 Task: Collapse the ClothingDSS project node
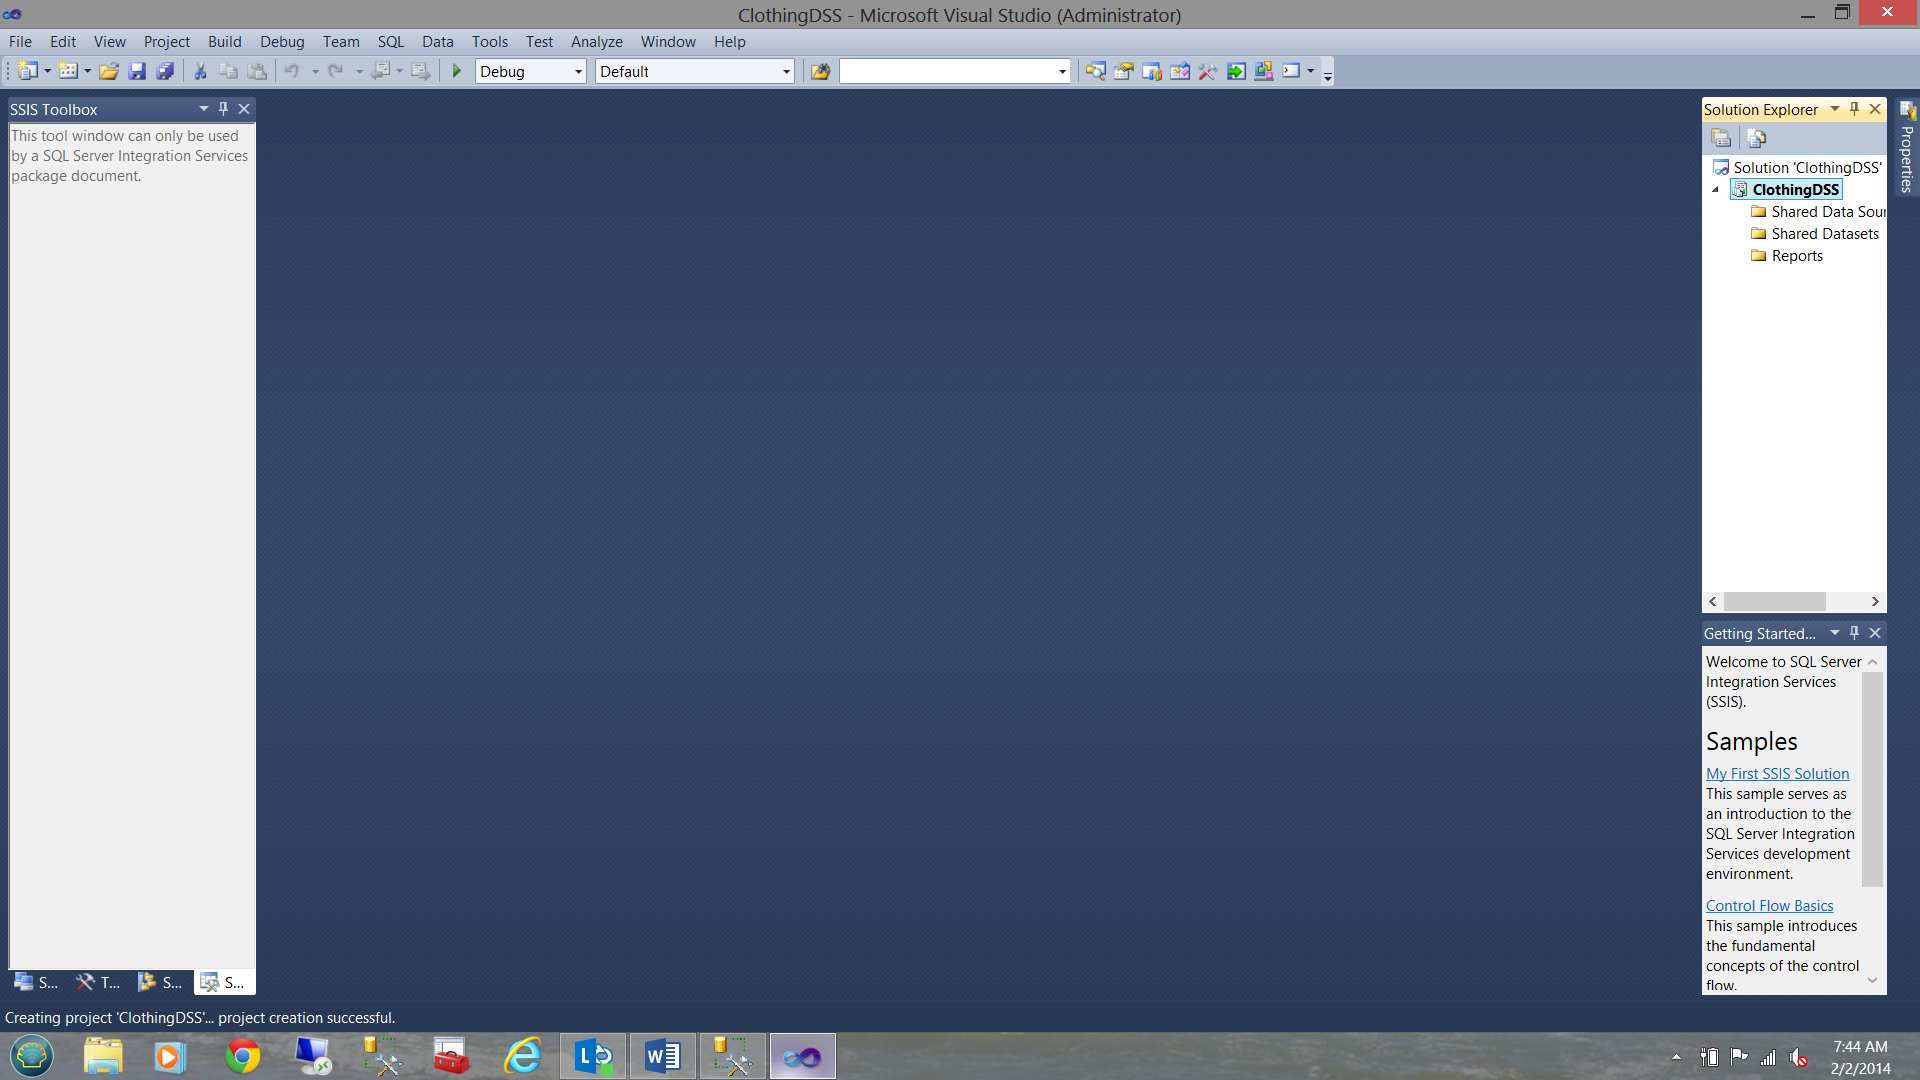(x=1716, y=189)
